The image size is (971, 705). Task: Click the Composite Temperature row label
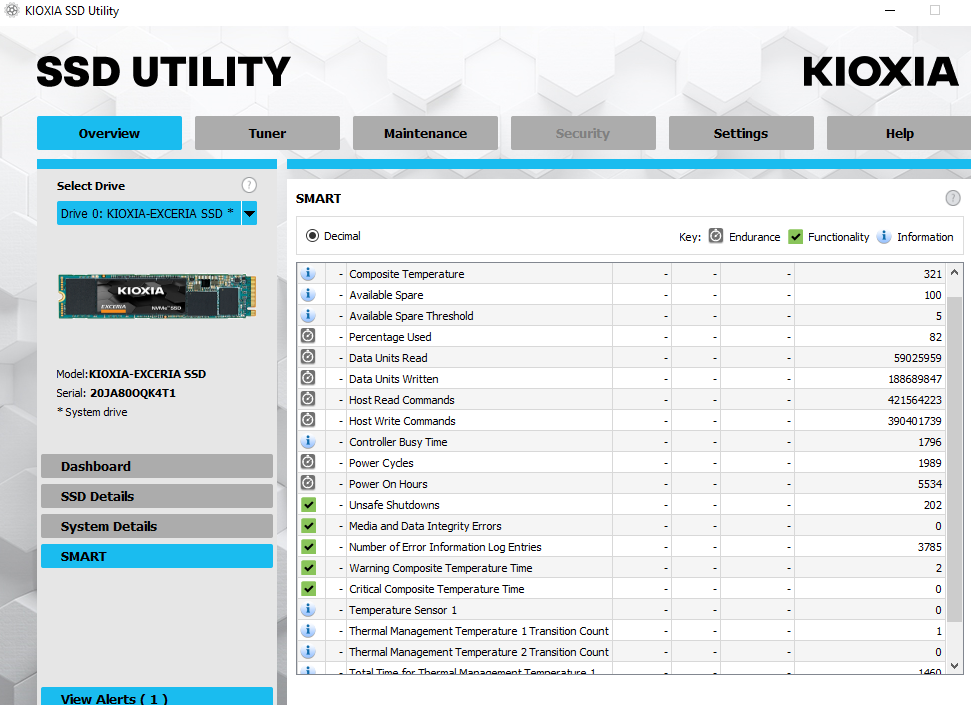pyautogui.click(x=406, y=274)
